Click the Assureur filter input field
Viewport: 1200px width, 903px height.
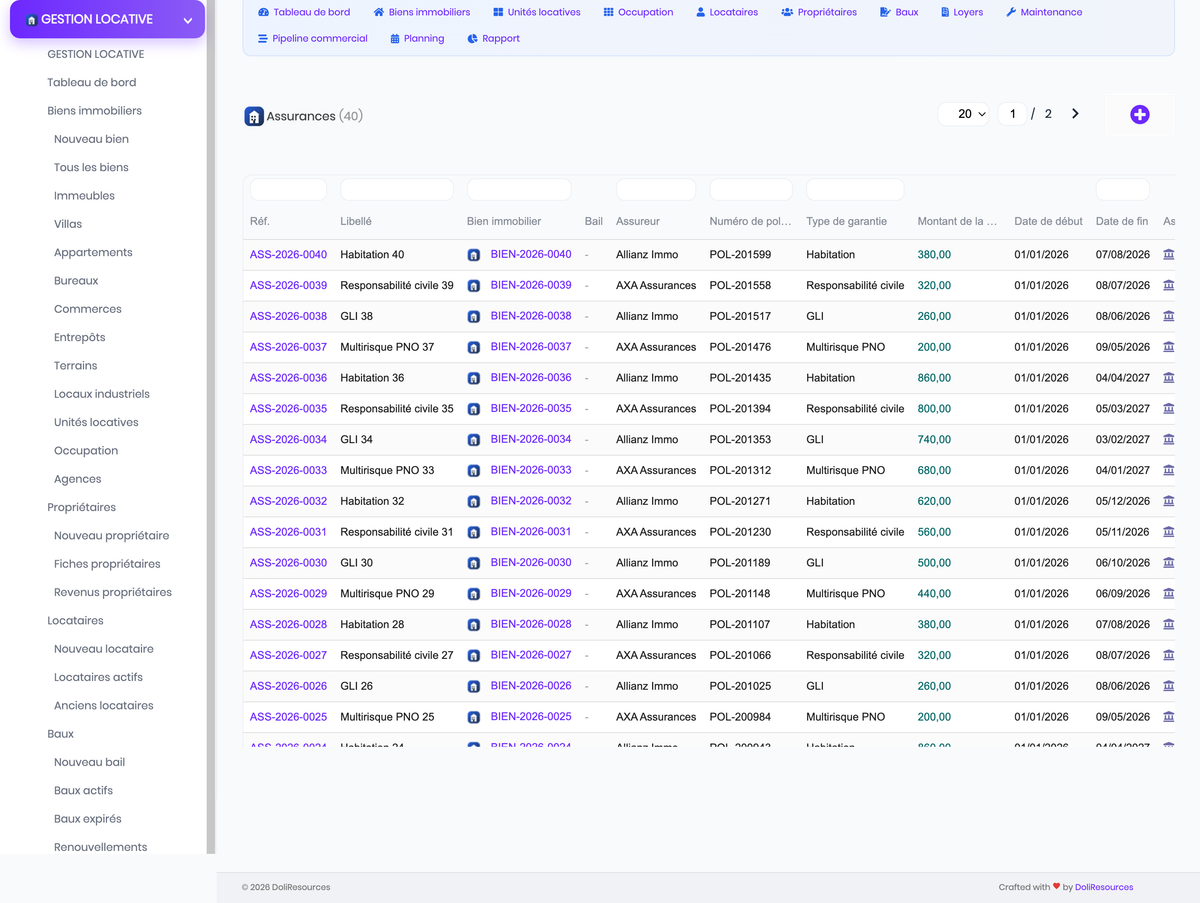(656, 190)
